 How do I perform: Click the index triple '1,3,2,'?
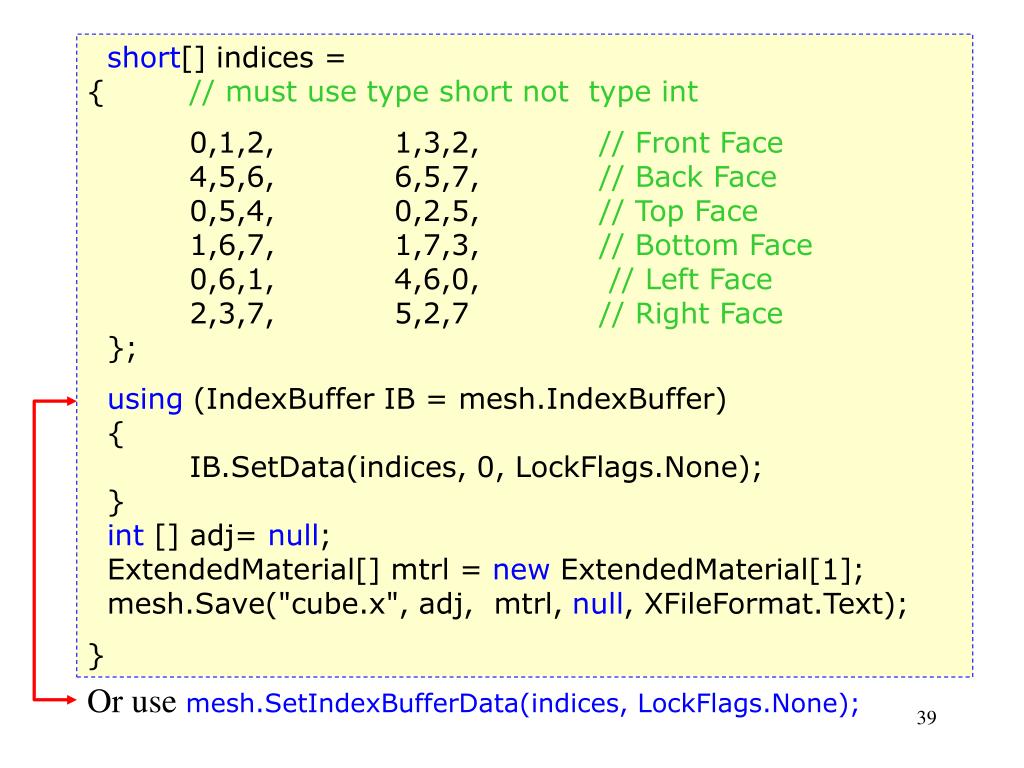[x=437, y=143]
